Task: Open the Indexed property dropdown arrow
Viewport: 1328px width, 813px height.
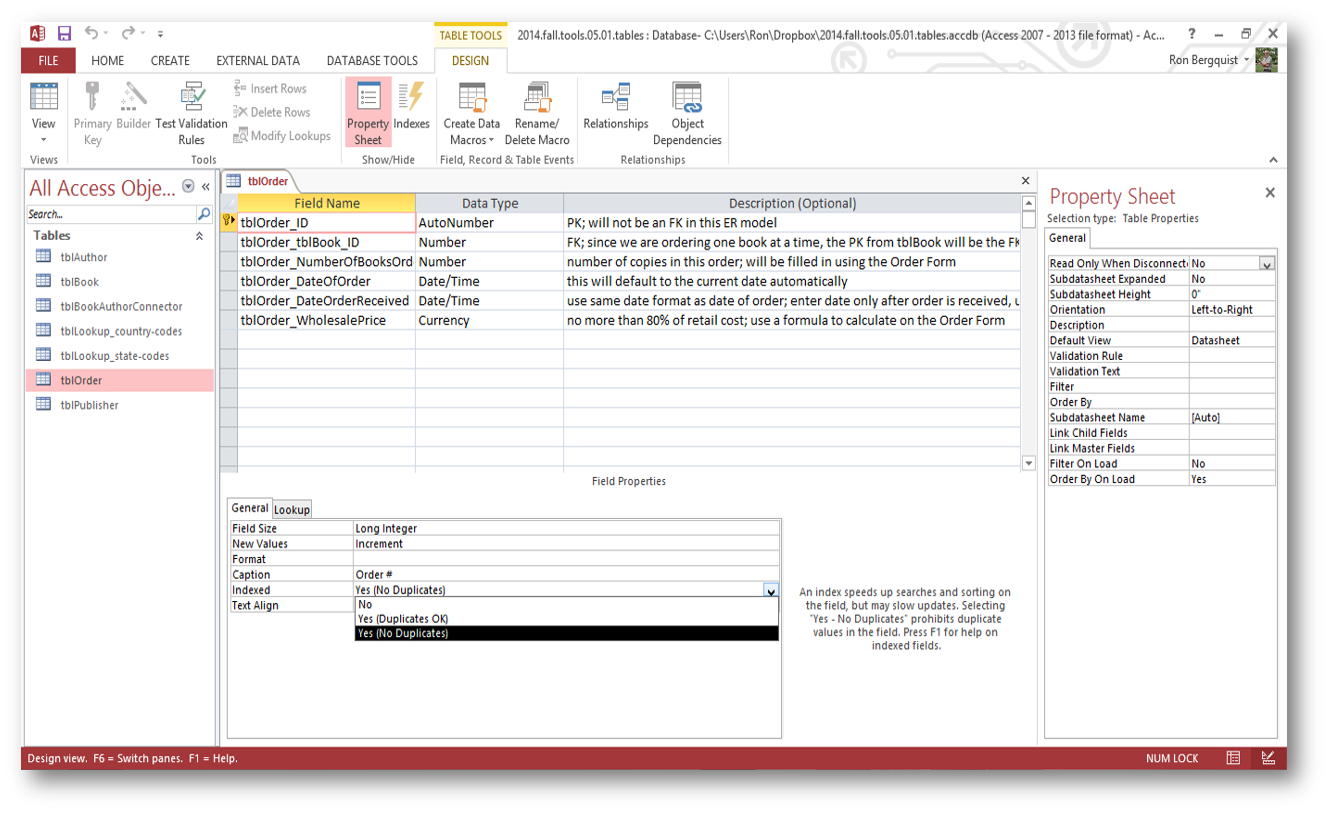Action: click(770, 591)
